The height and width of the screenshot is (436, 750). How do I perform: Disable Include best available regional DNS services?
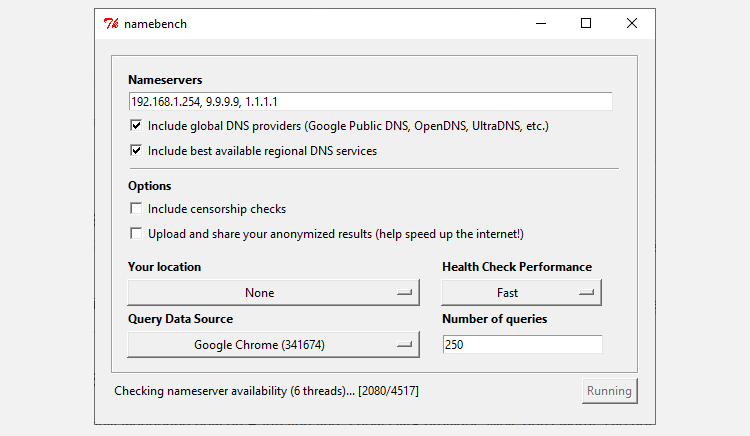coord(135,151)
